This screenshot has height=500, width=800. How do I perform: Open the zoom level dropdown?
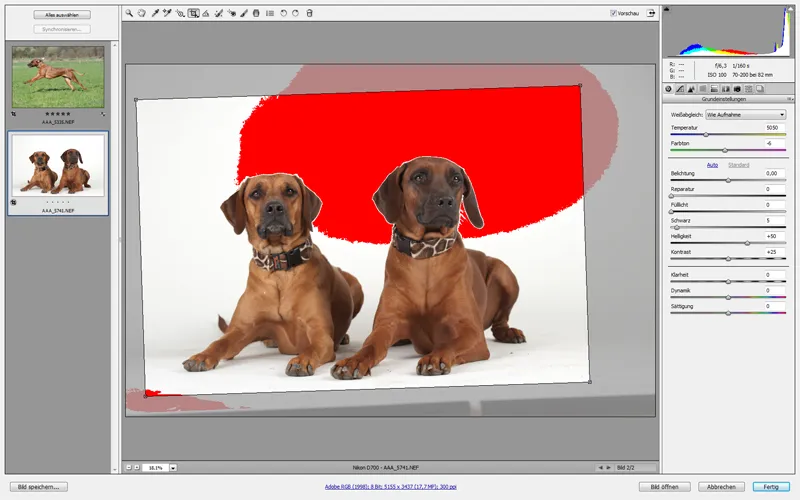[x=173, y=468]
